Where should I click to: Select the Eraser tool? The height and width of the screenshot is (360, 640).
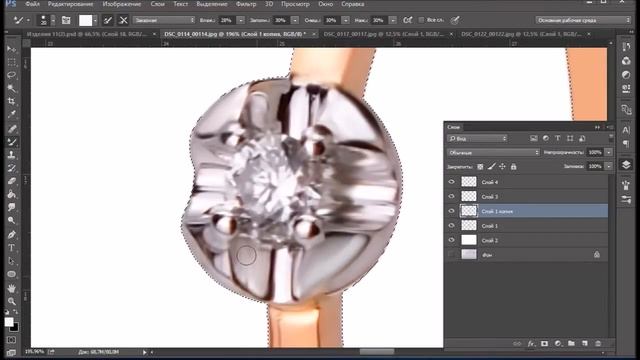point(11,181)
